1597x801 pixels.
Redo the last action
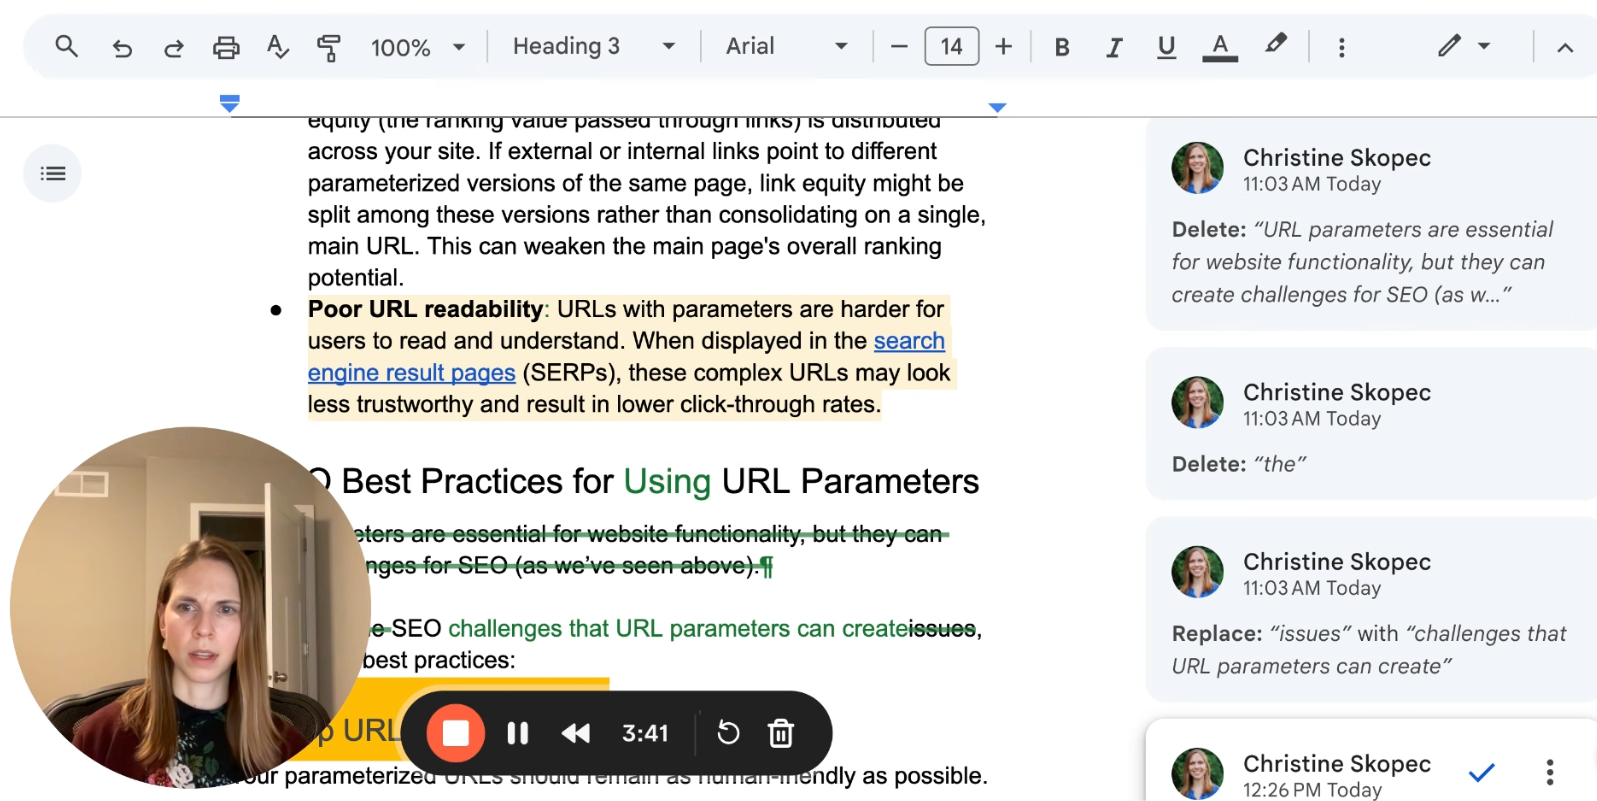[x=174, y=47]
